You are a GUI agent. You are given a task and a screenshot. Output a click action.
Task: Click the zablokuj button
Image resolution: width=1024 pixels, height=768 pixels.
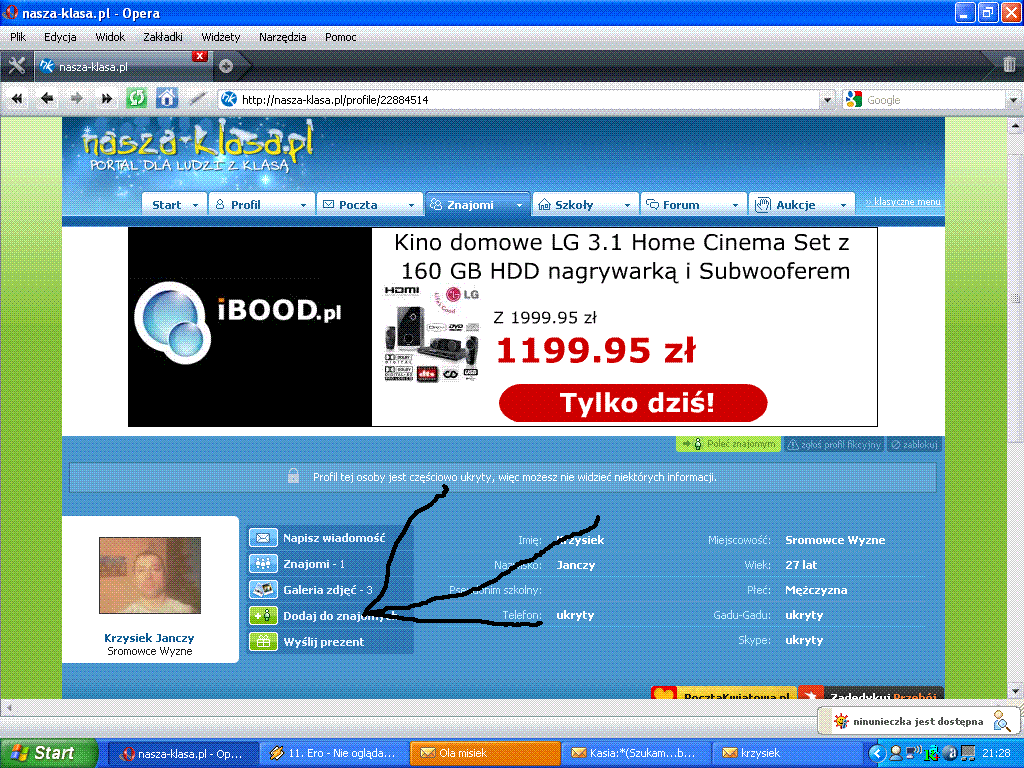coord(914,445)
